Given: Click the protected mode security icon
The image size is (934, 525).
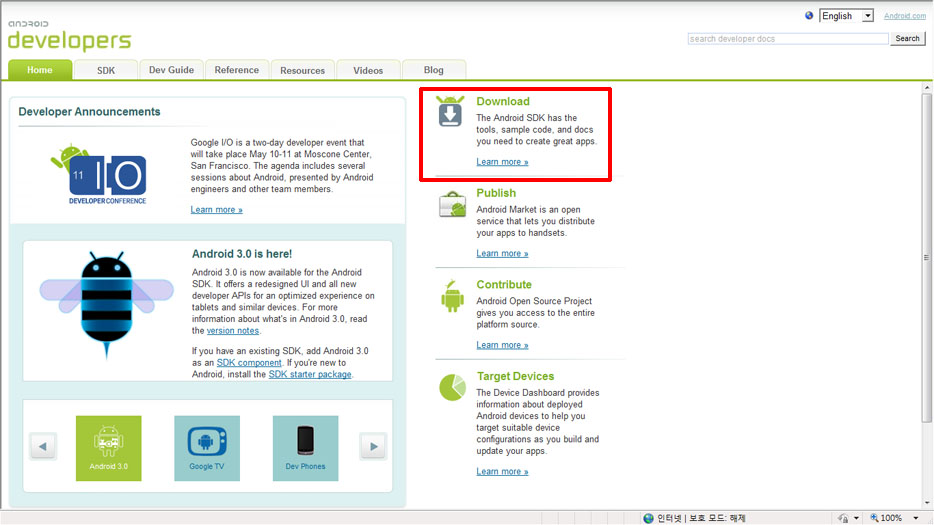Looking at the screenshot, I should click(x=843, y=518).
